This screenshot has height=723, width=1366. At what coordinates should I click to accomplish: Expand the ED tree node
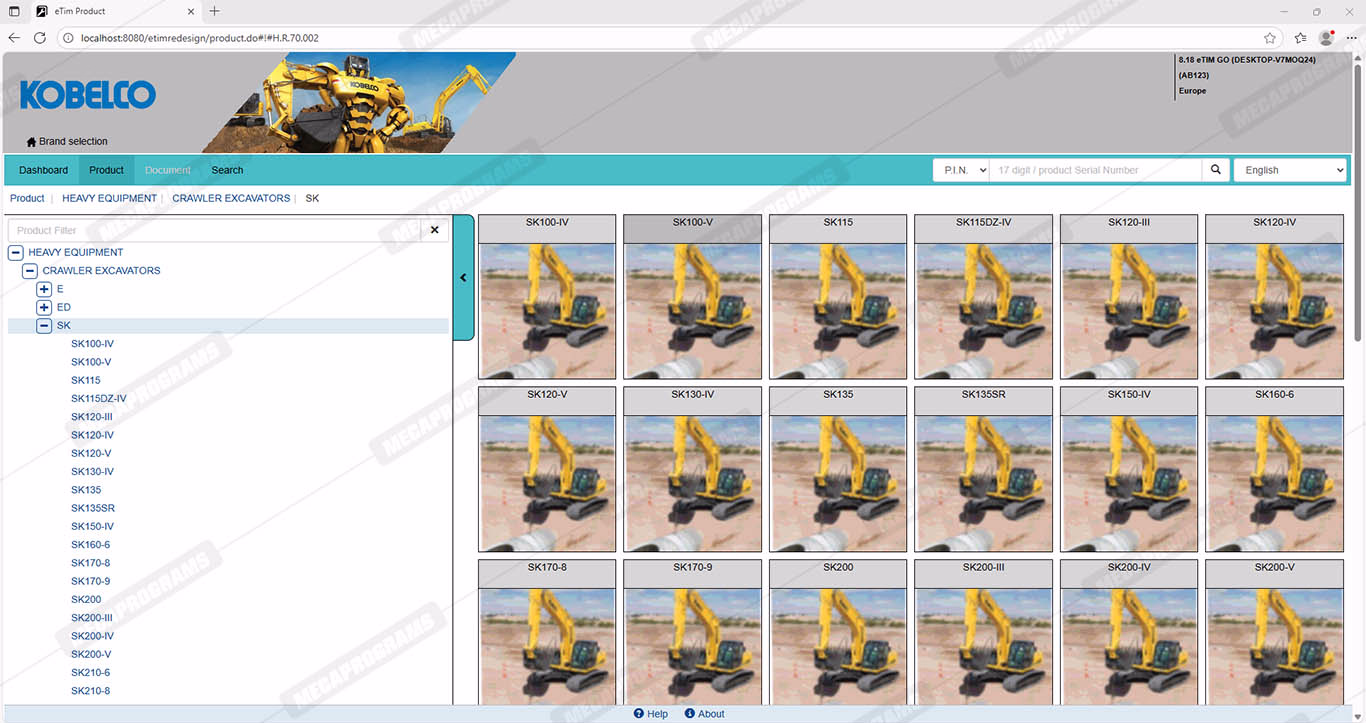click(44, 307)
